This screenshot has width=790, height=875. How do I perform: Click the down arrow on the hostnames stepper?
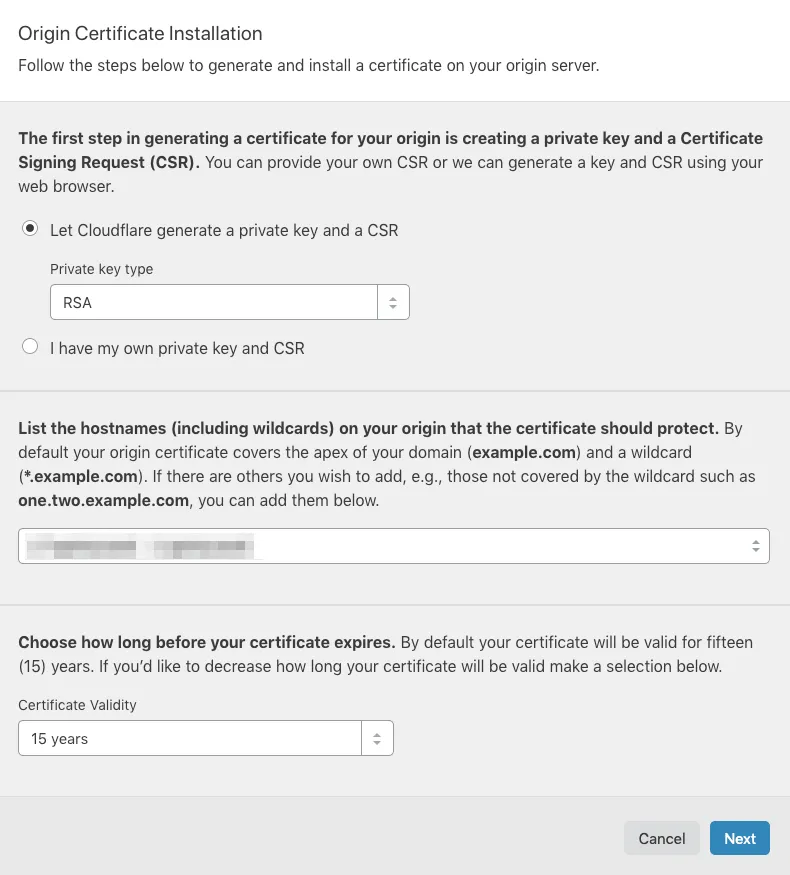757,551
